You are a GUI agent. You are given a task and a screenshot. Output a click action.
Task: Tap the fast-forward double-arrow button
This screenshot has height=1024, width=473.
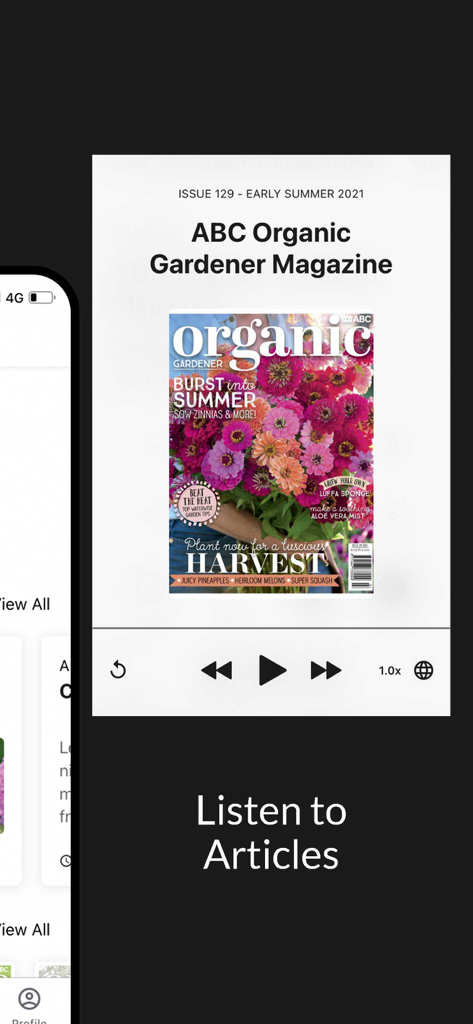(x=325, y=670)
